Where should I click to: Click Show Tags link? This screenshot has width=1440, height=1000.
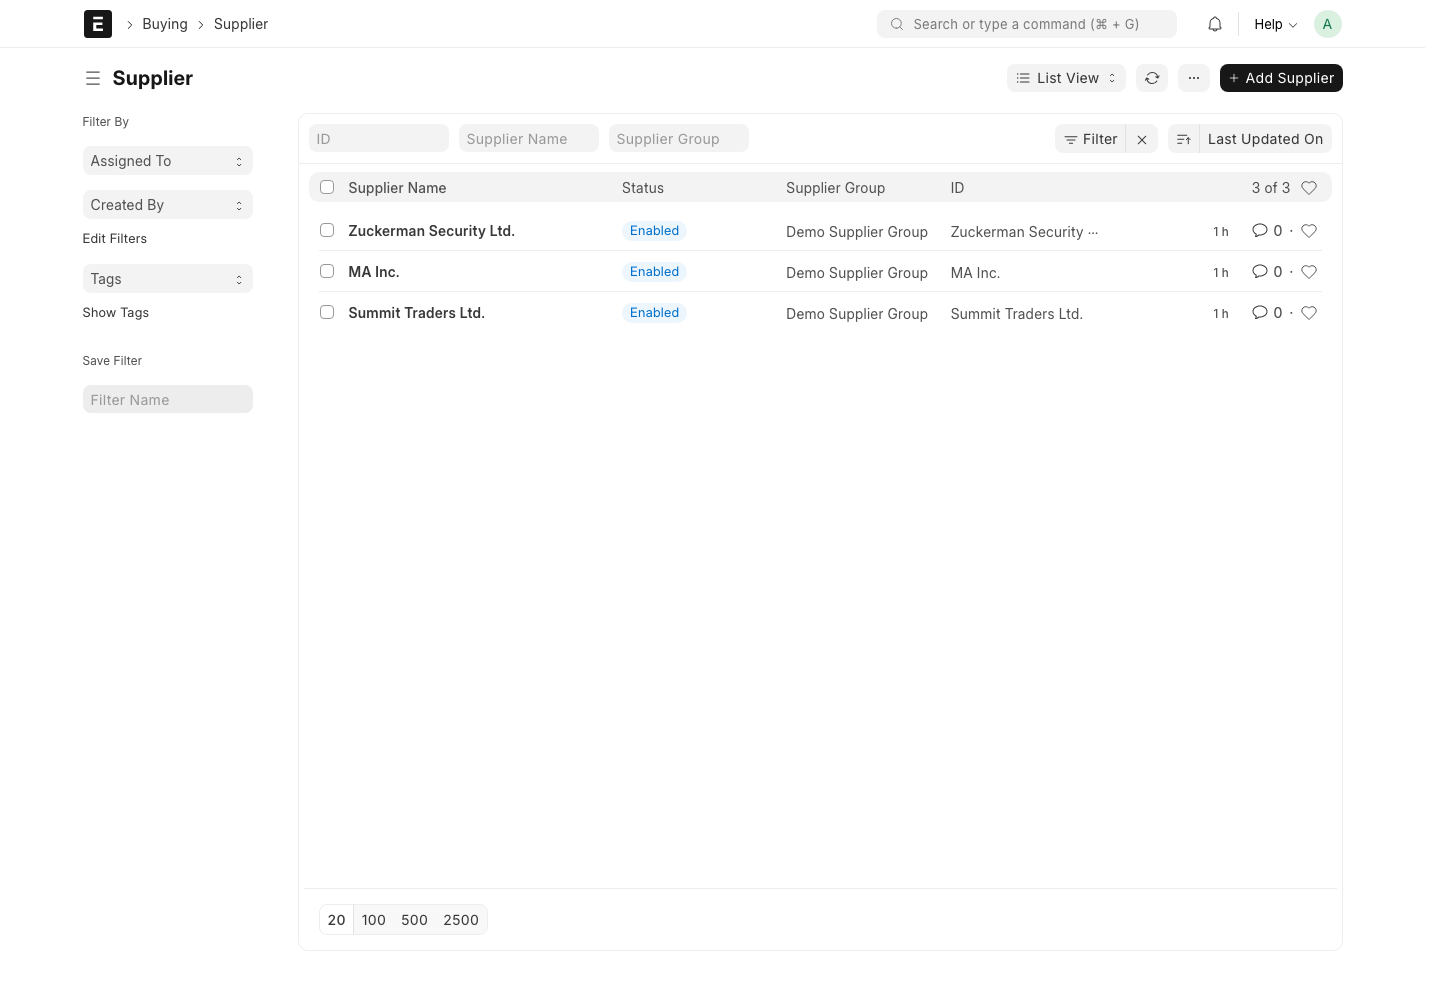click(116, 313)
